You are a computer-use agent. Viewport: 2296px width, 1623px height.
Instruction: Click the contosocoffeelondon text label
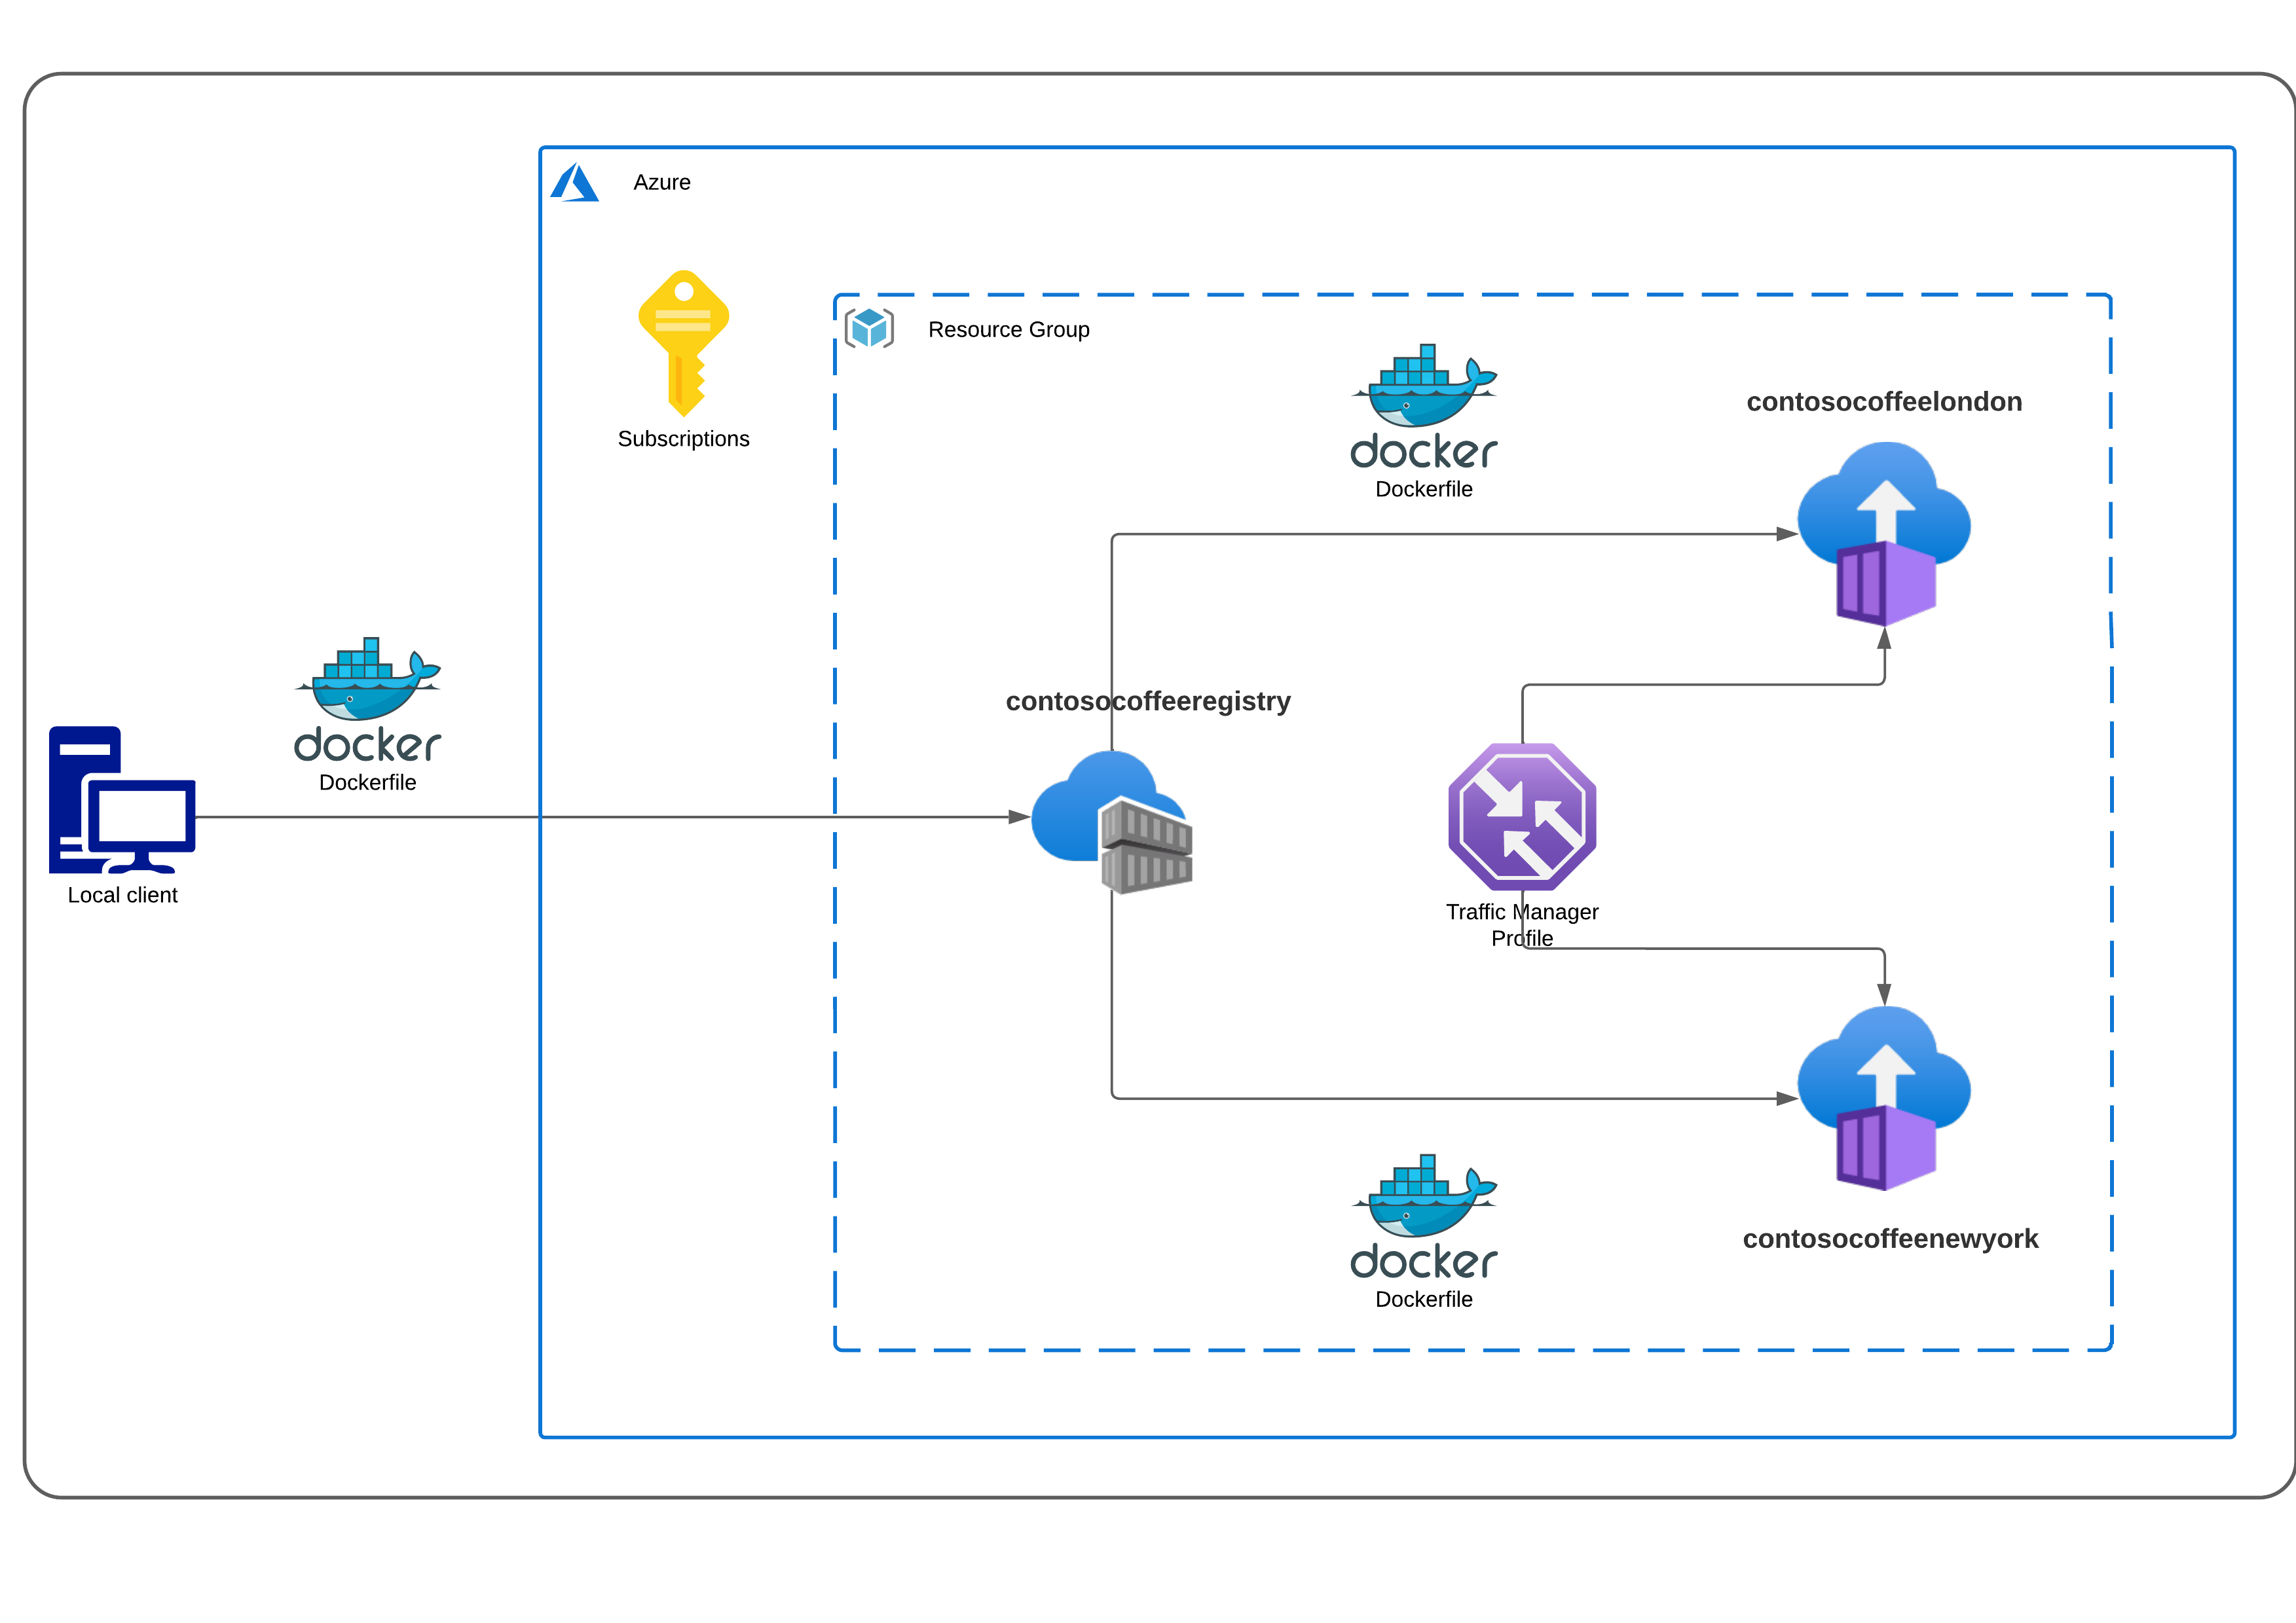[1884, 402]
